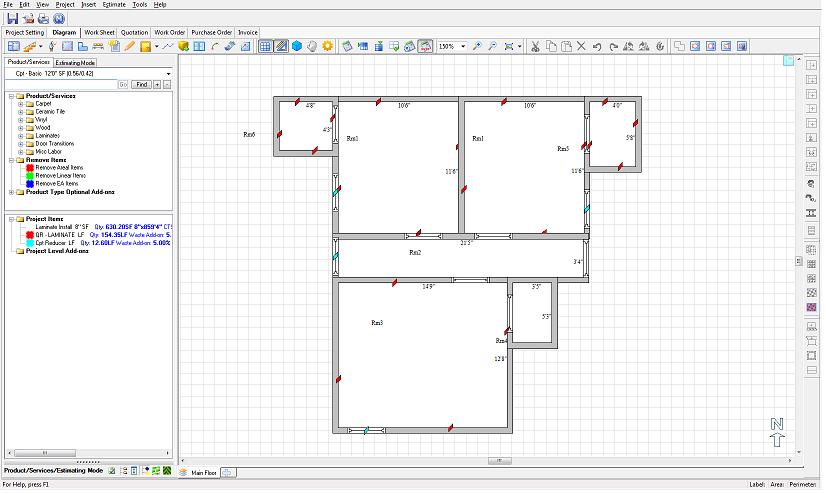Switch to the Estimating Mode tab
Screen dimensions: 826x494
click(x=76, y=63)
